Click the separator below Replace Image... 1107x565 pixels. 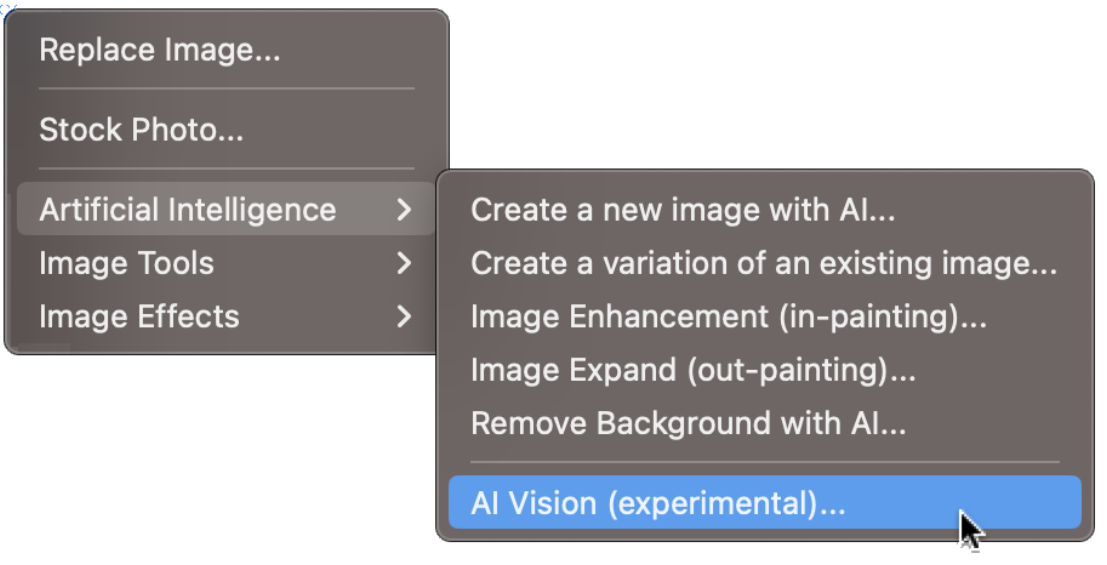(226, 89)
